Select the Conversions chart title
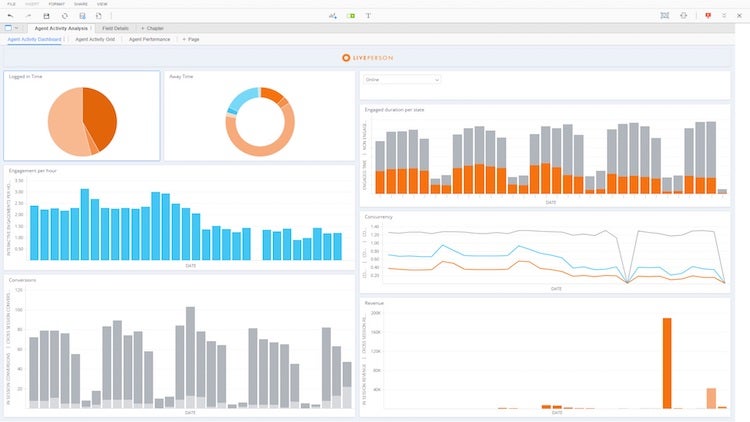This screenshot has height=422, width=750. click(x=22, y=280)
